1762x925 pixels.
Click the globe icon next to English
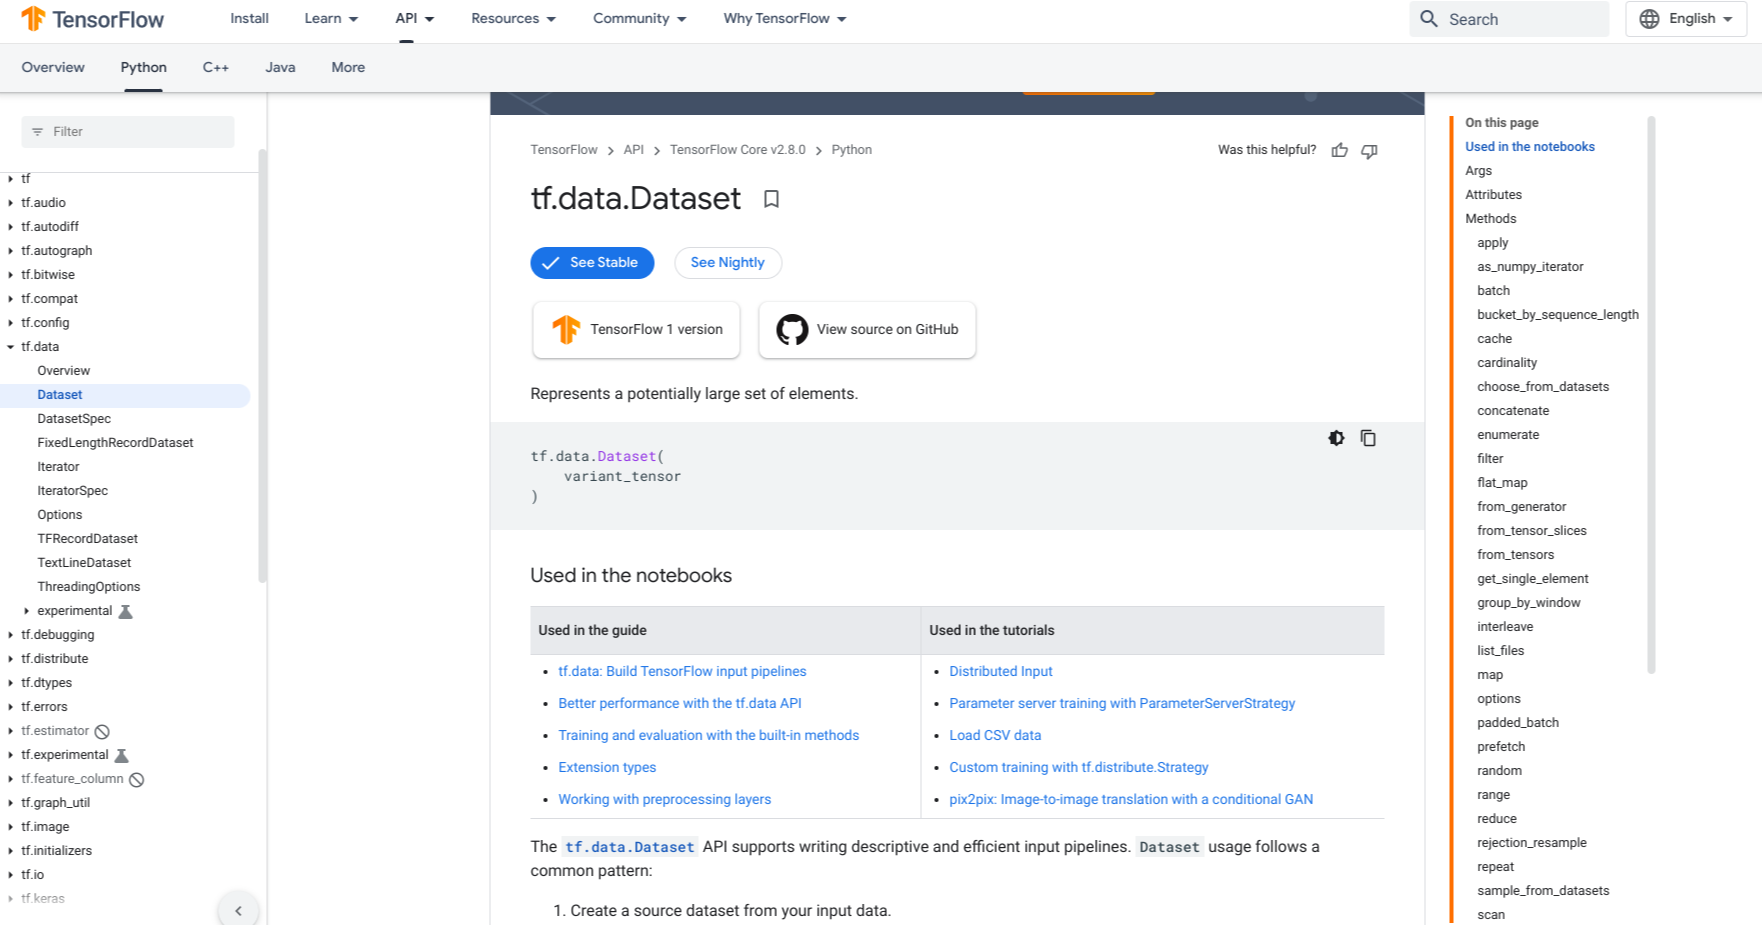coord(1649,18)
